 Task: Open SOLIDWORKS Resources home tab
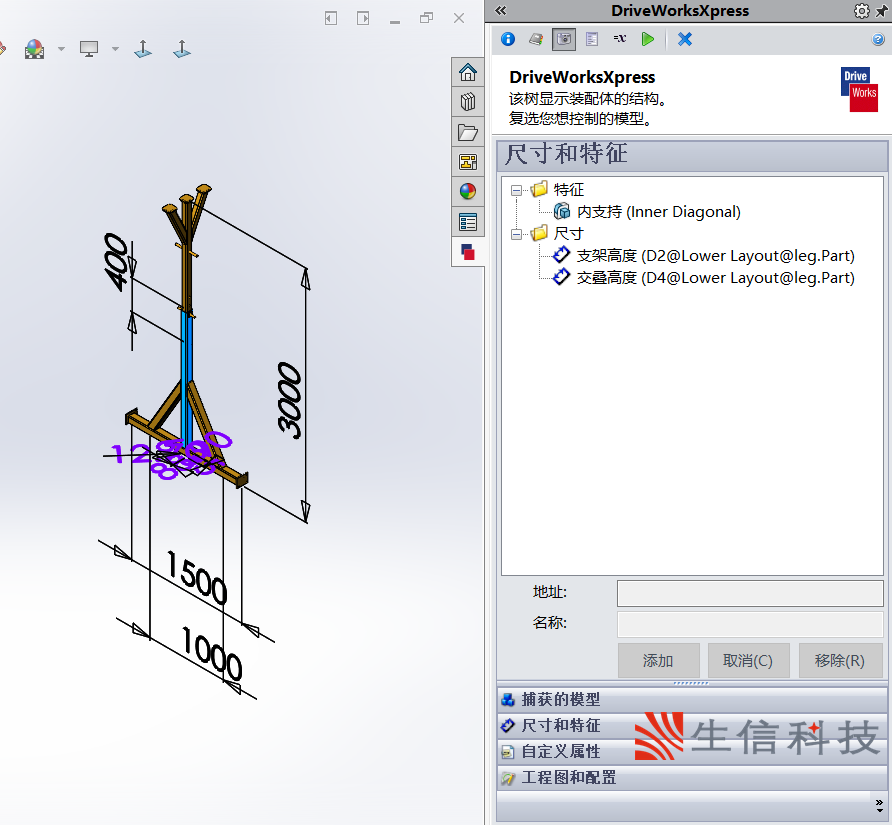coord(468,72)
